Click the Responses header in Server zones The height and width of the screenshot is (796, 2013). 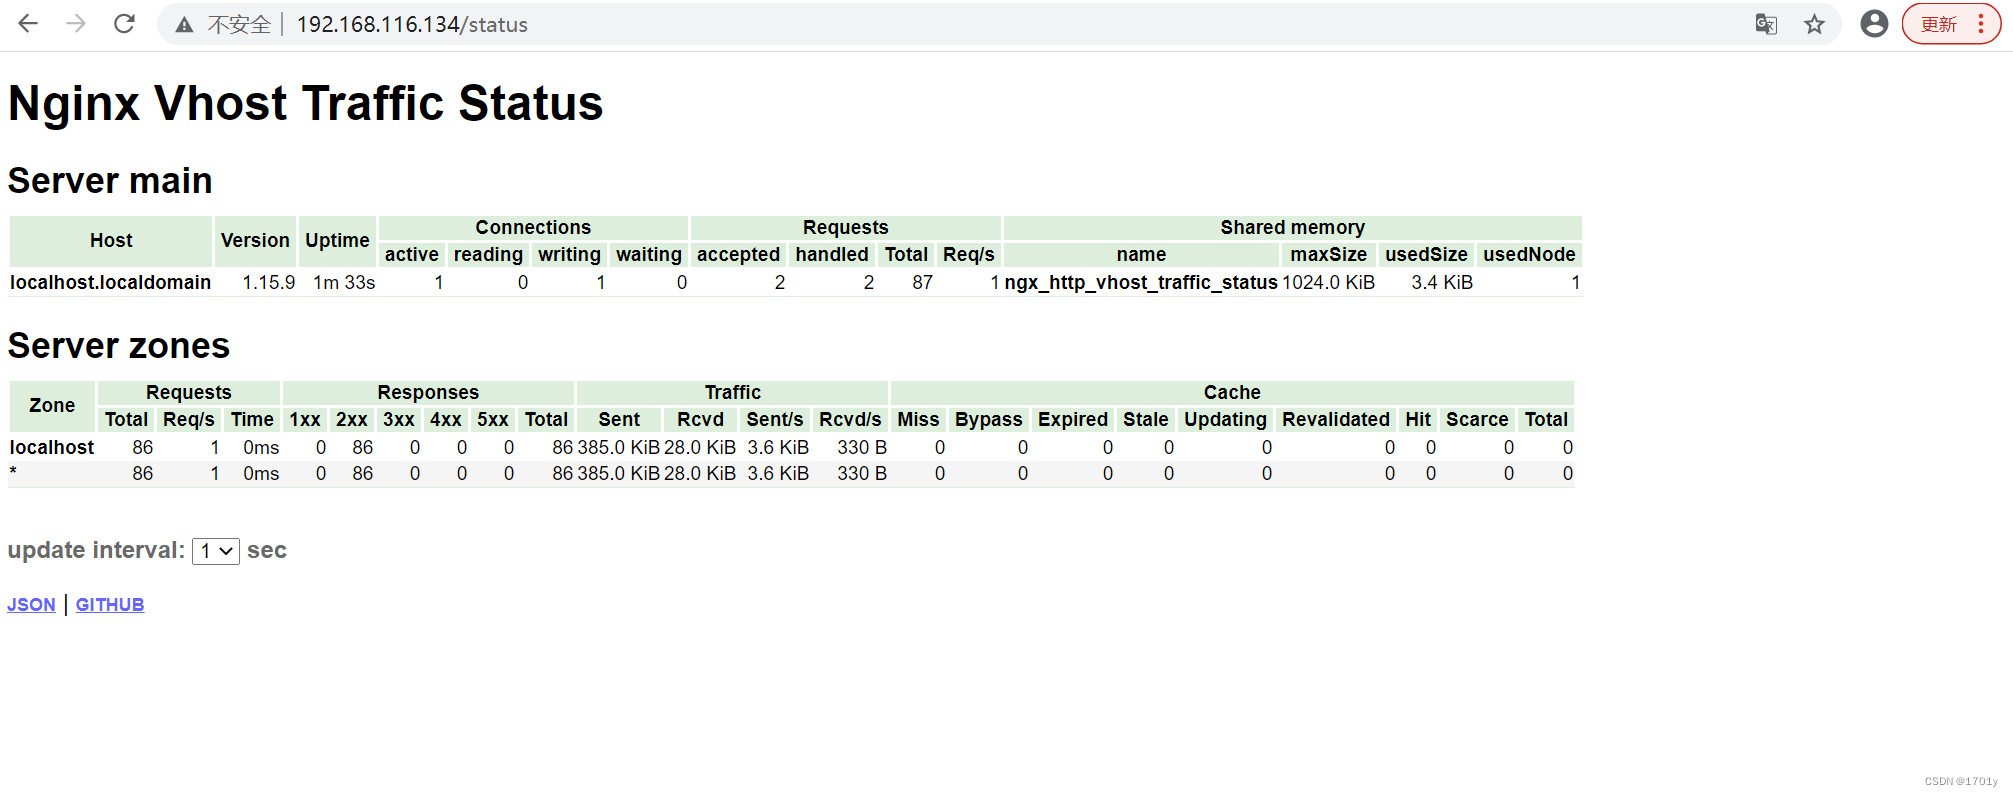[428, 392]
